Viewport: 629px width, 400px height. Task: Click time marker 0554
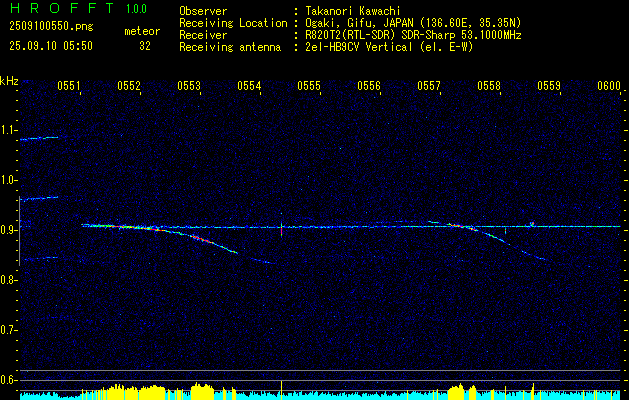(x=249, y=85)
